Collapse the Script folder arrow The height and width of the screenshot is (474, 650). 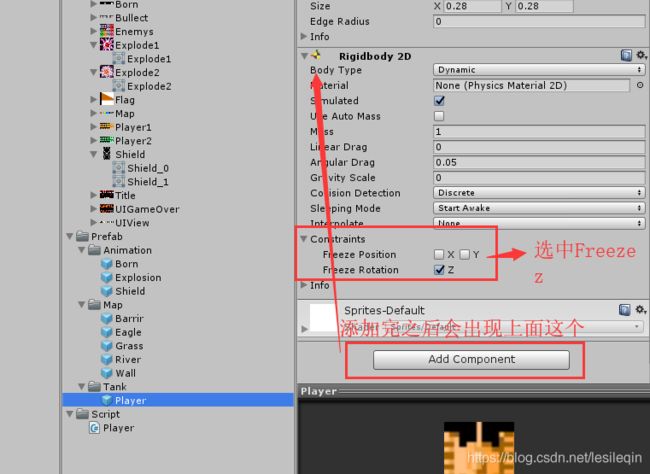(x=70, y=414)
